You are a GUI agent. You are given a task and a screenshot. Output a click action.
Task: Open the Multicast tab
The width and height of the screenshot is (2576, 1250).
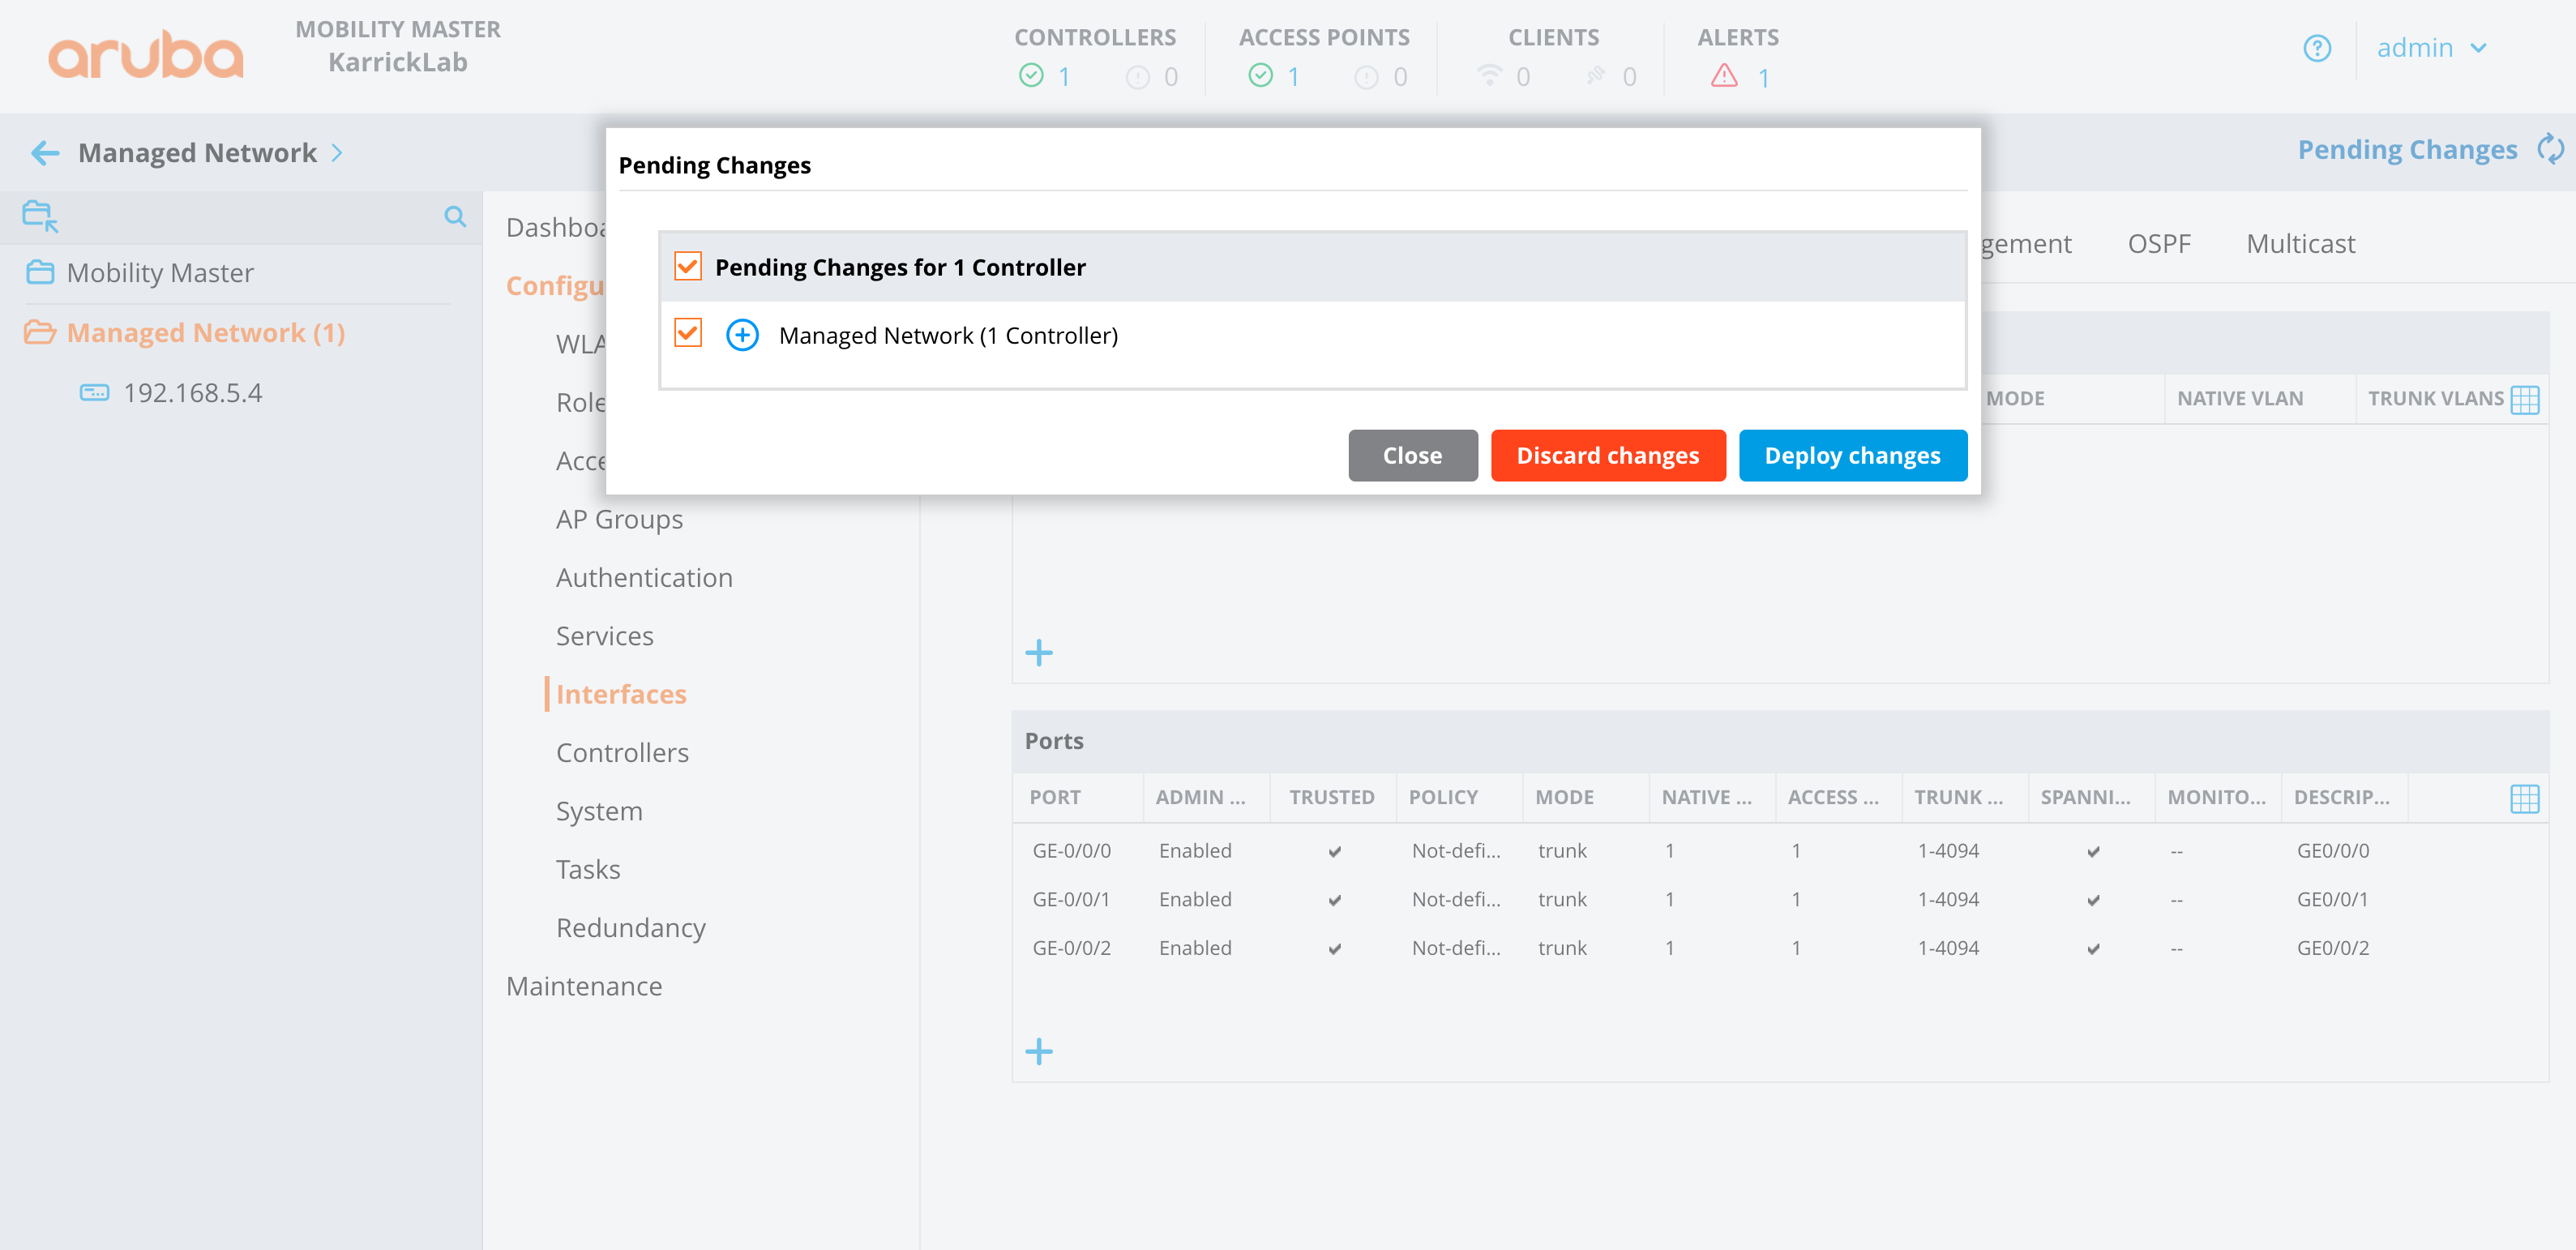2300,244
